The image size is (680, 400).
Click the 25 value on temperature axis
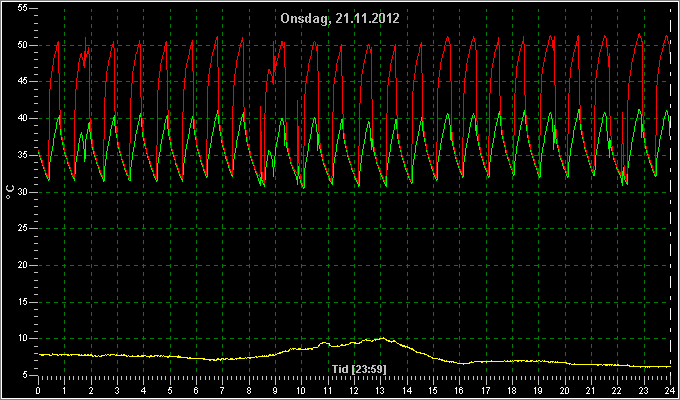(x=23, y=228)
